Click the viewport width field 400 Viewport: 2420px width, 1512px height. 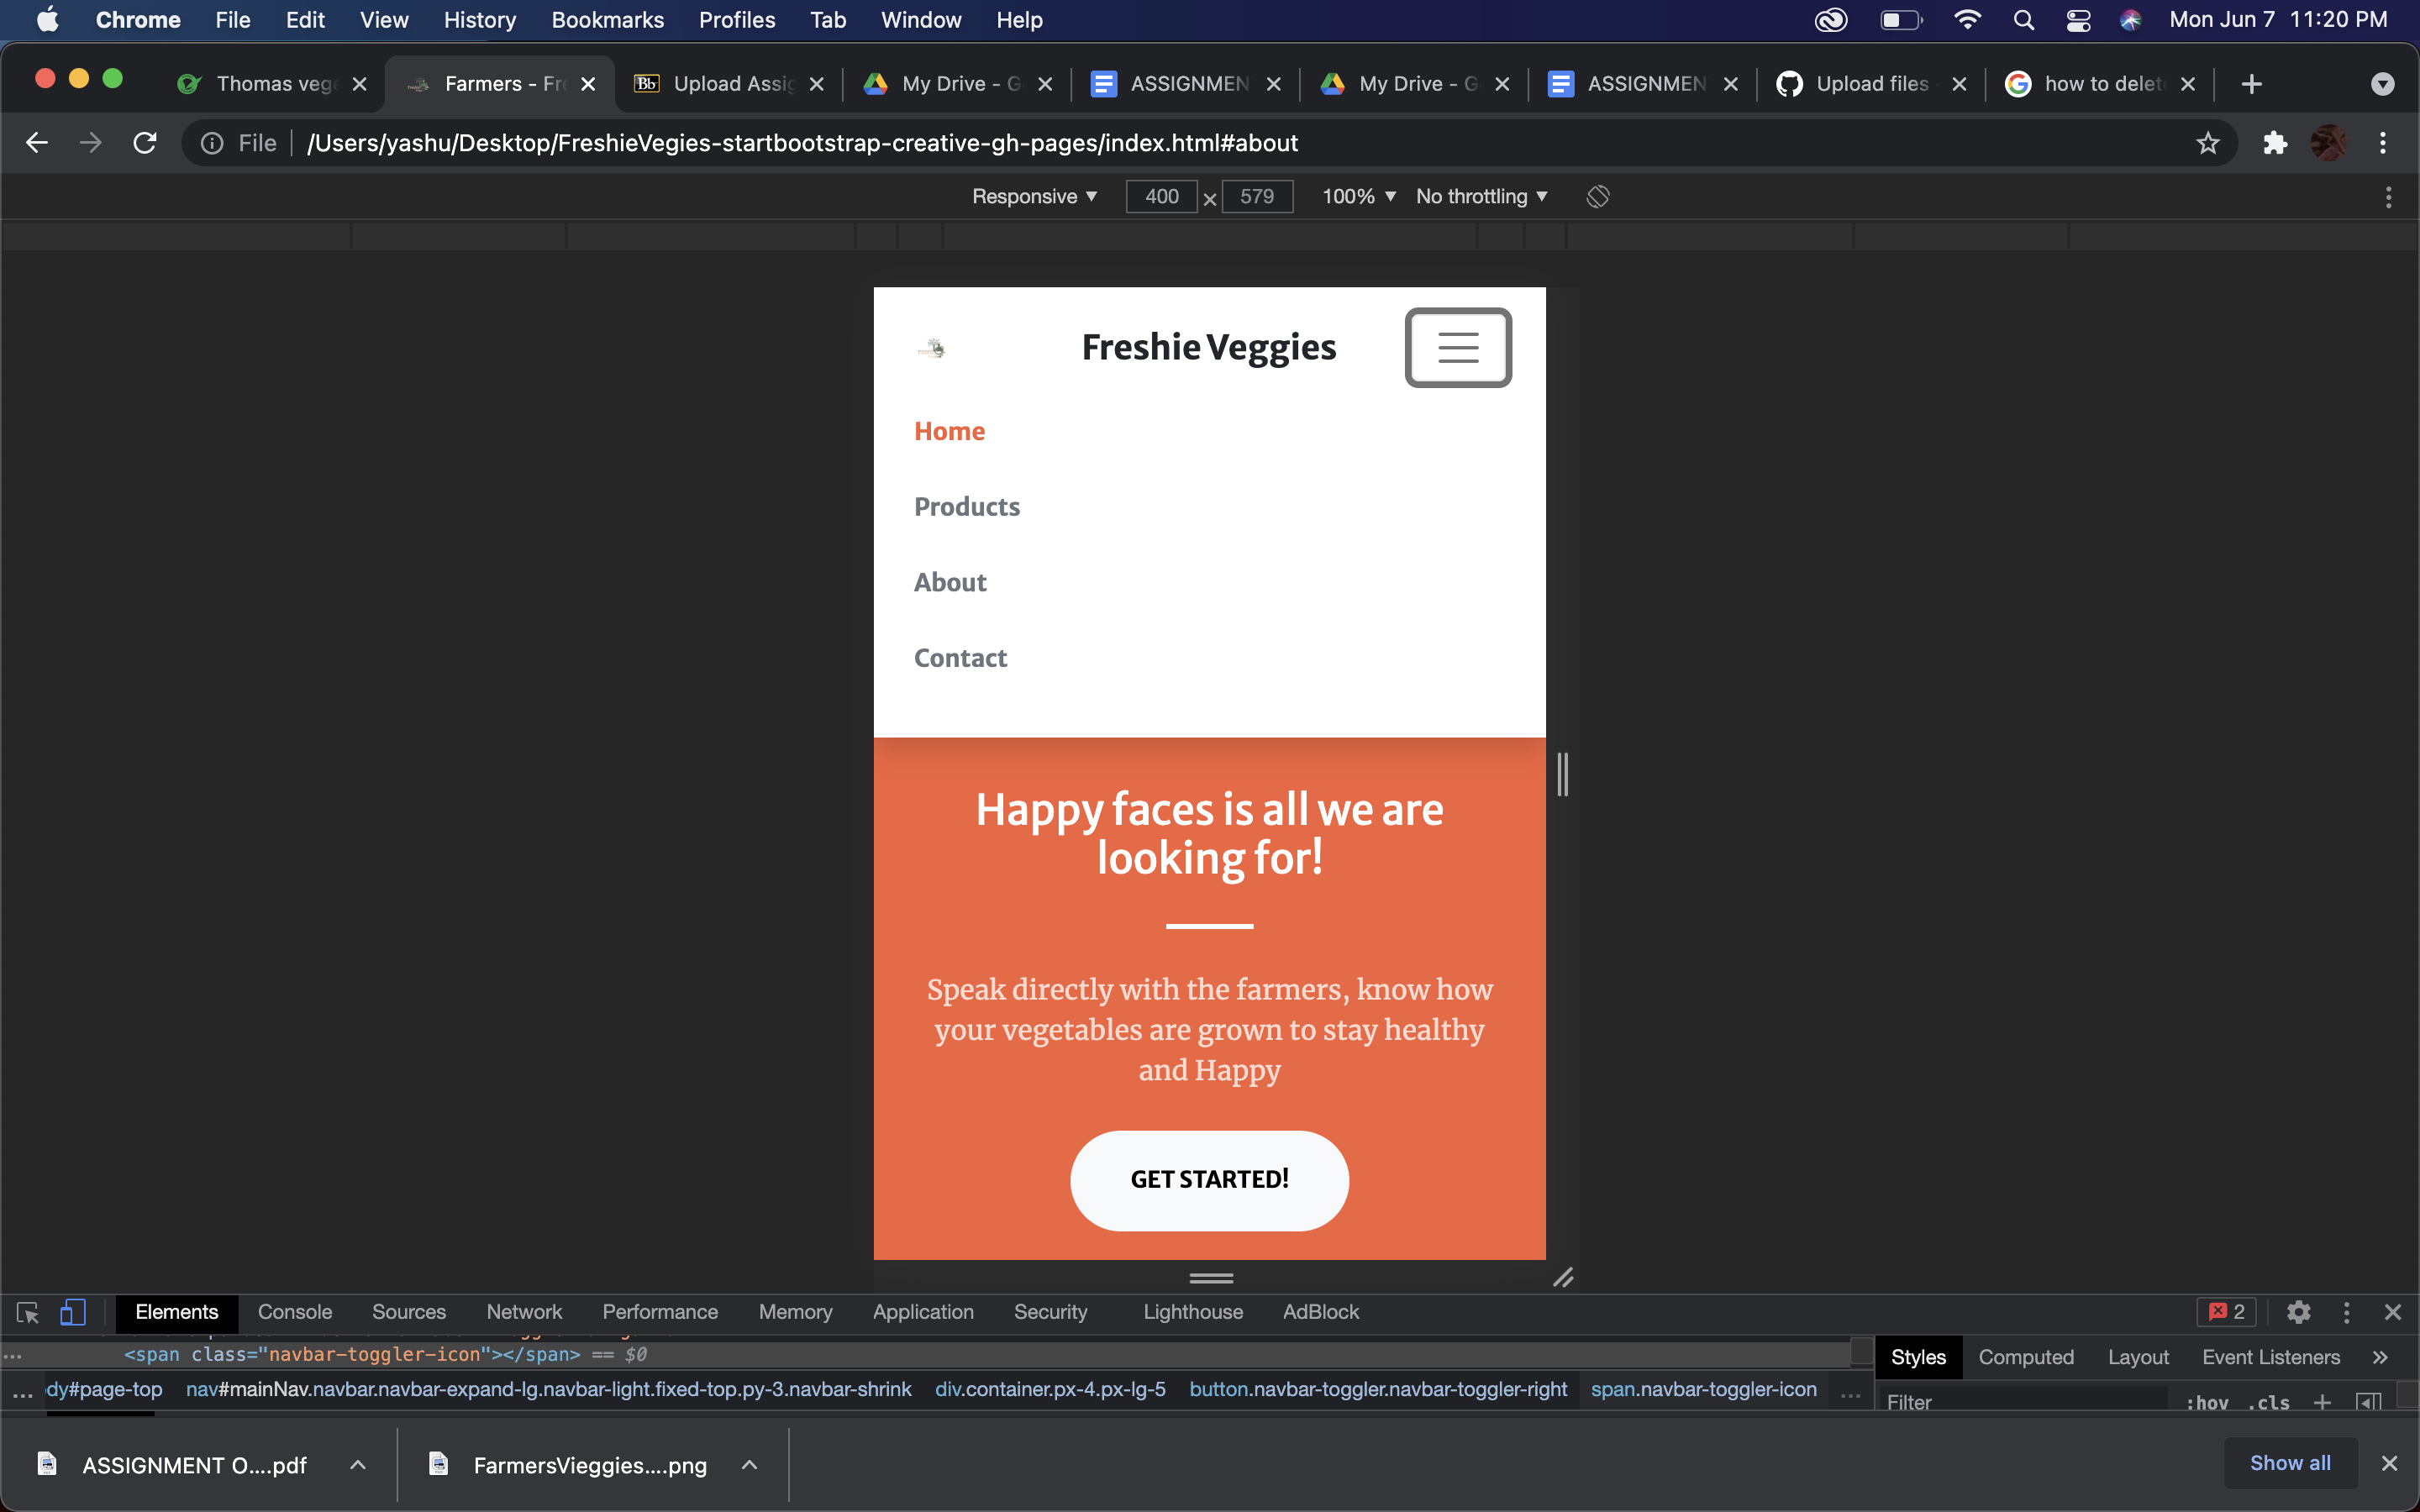tap(1161, 196)
